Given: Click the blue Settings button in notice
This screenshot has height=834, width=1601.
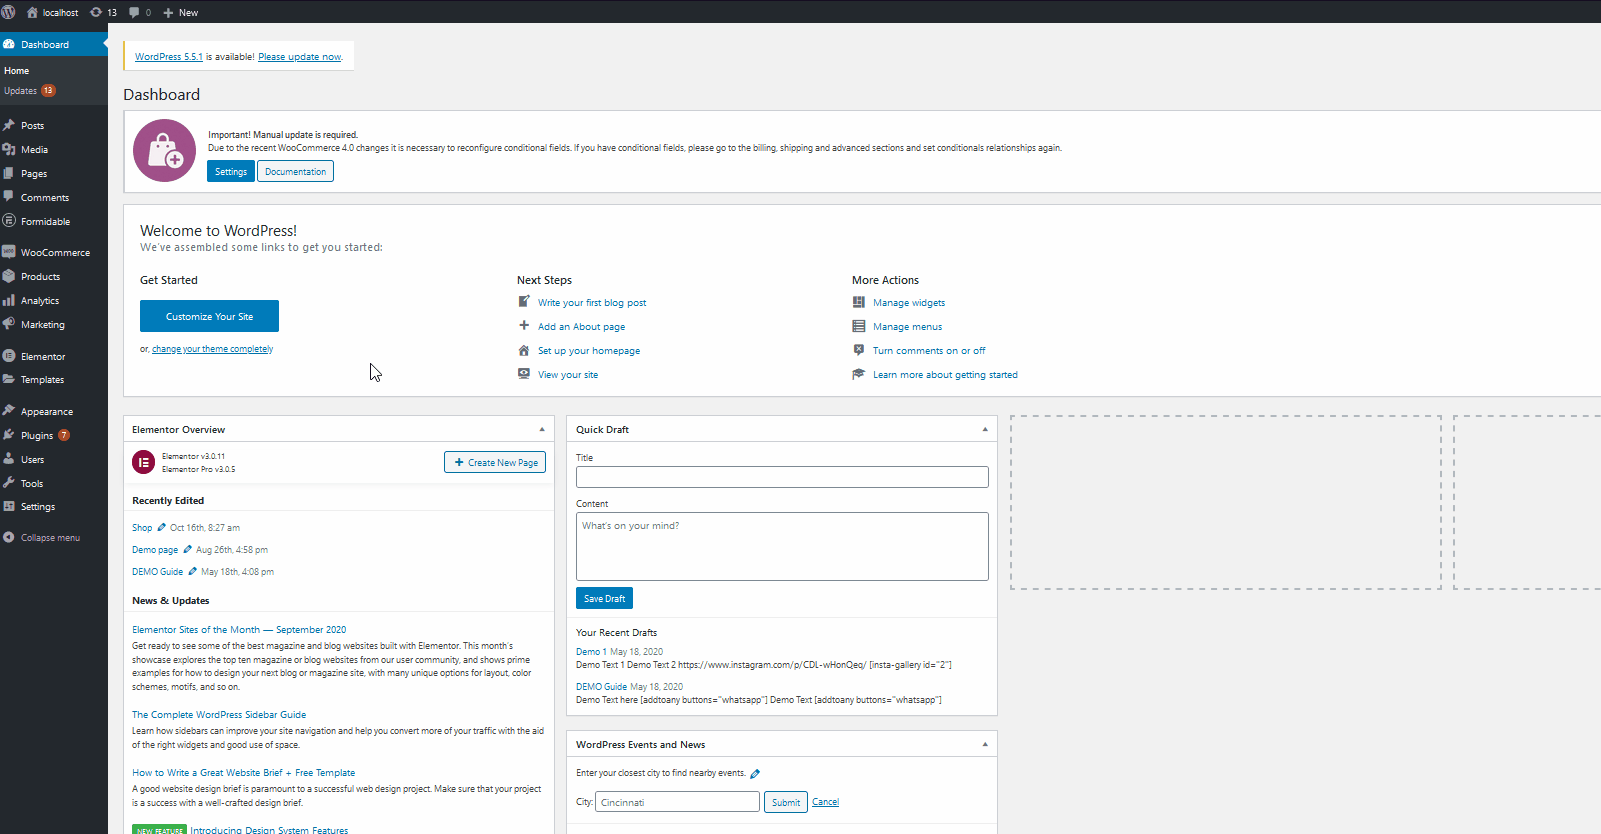Looking at the screenshot, I should coord(231,171).
